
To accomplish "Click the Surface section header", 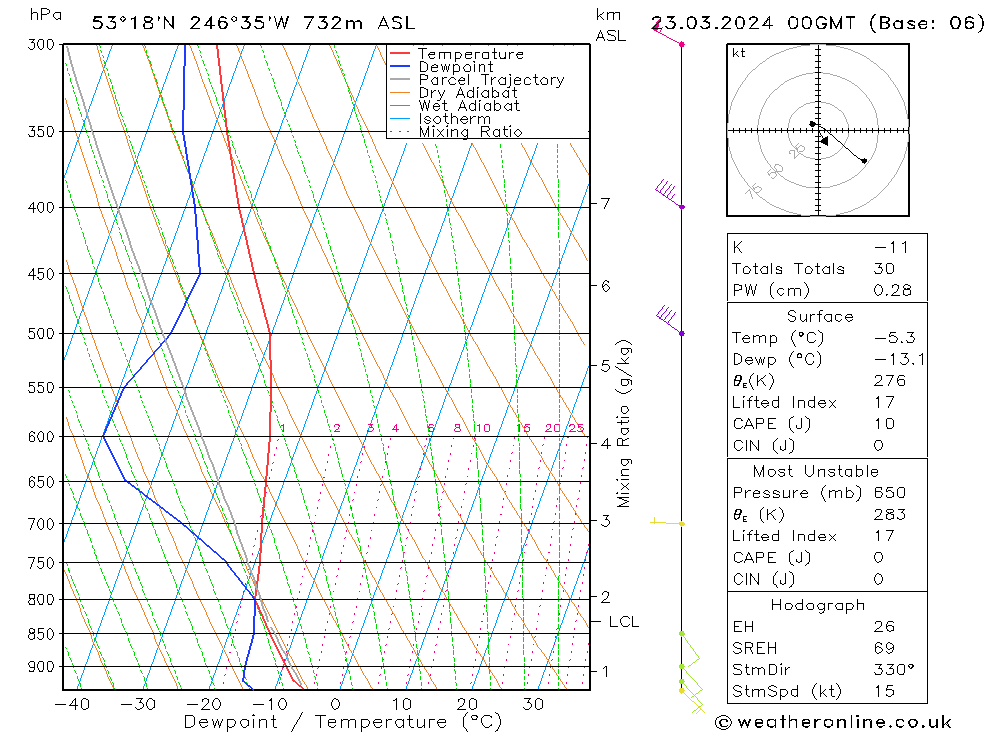I will tap(820, 317).
